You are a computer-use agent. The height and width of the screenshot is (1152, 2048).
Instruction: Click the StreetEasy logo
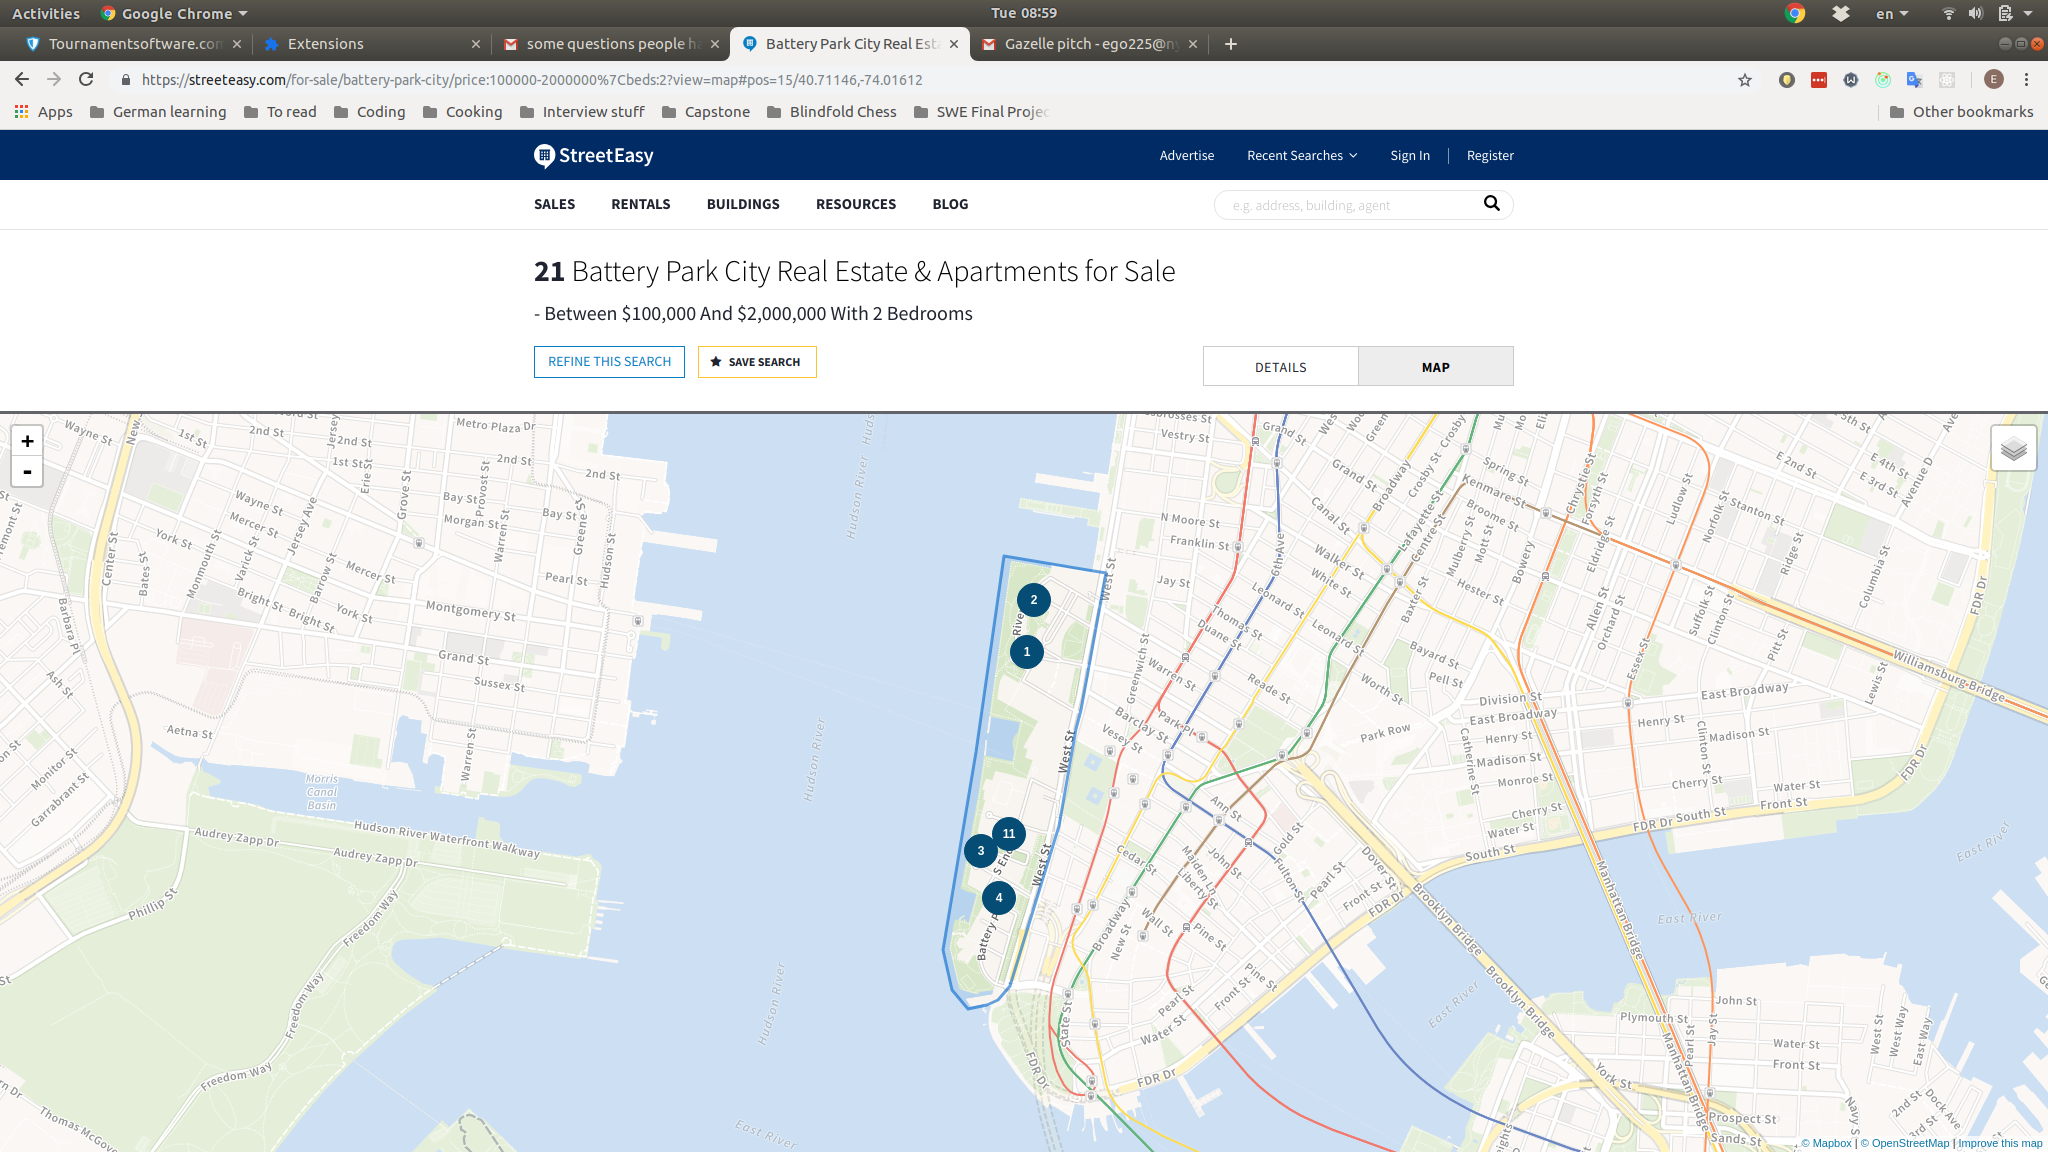tap(593, 156)
